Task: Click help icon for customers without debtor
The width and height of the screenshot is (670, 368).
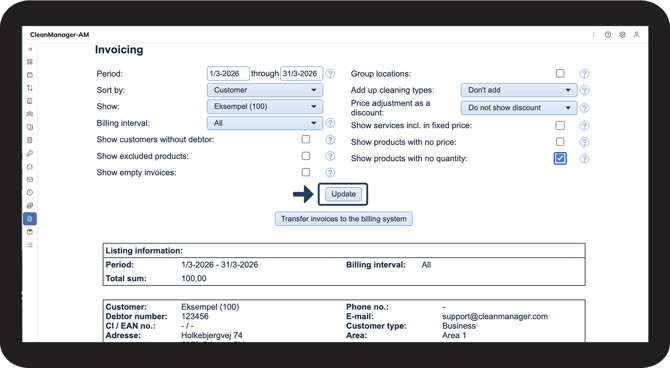Action: pos(330,140)
